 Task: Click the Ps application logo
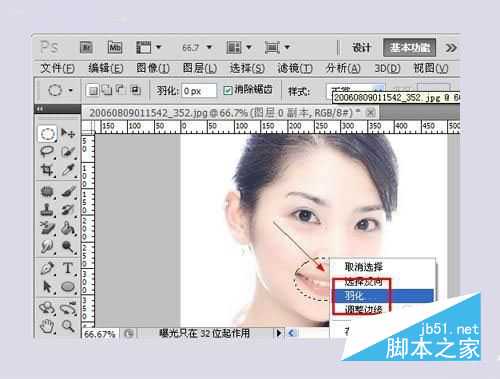[x=49, y=47]
